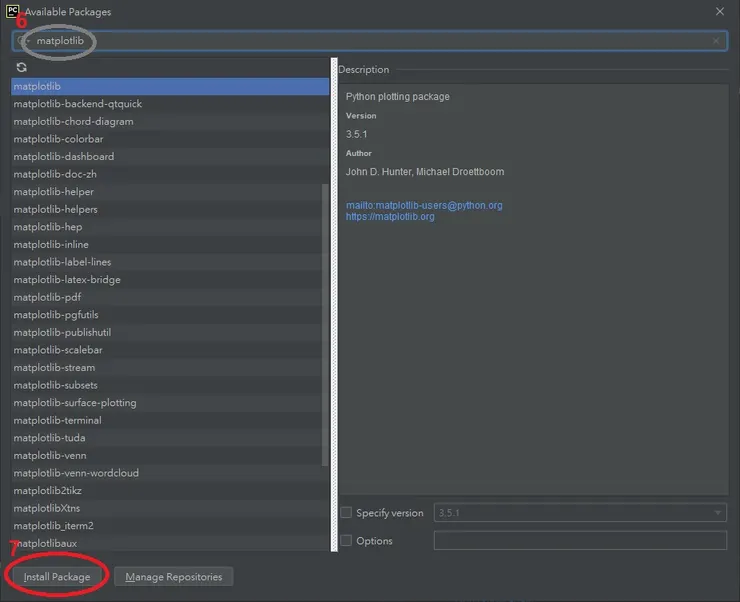Select matplotlib-surface-plotting package
This screenshot has height=602, width=740.
[170, 402]
